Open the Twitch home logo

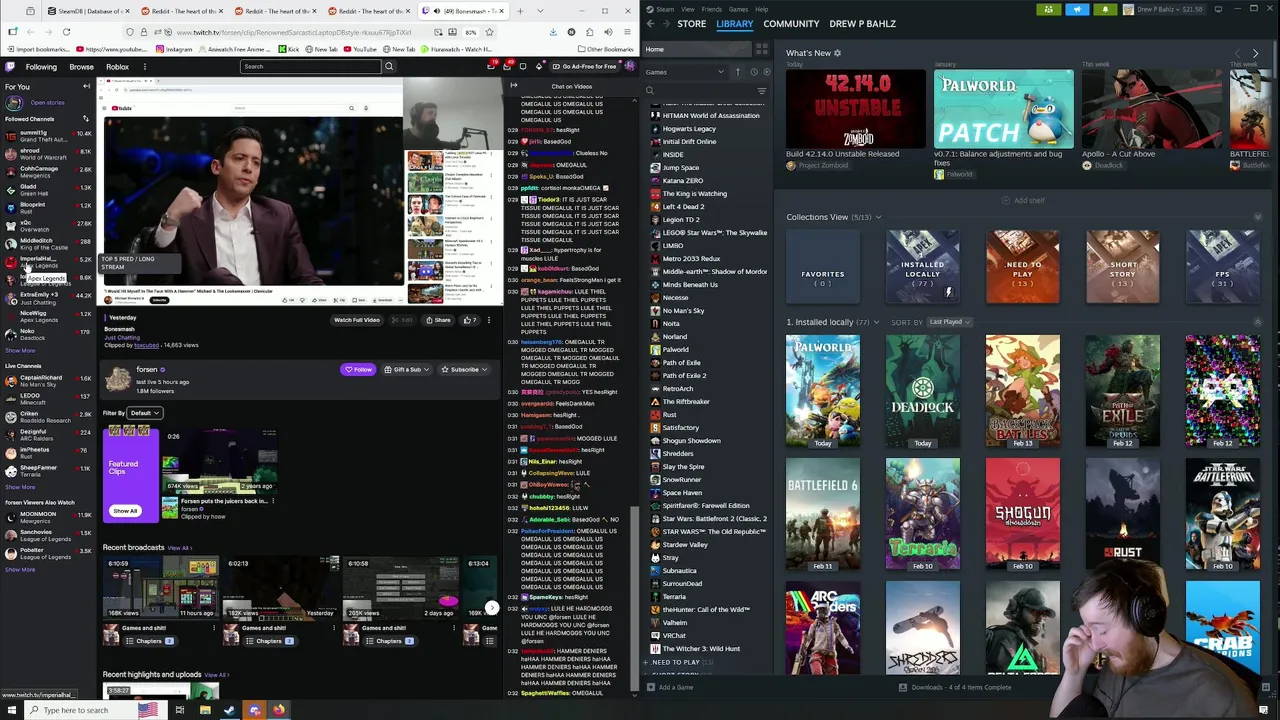click(x=9, y=67)
